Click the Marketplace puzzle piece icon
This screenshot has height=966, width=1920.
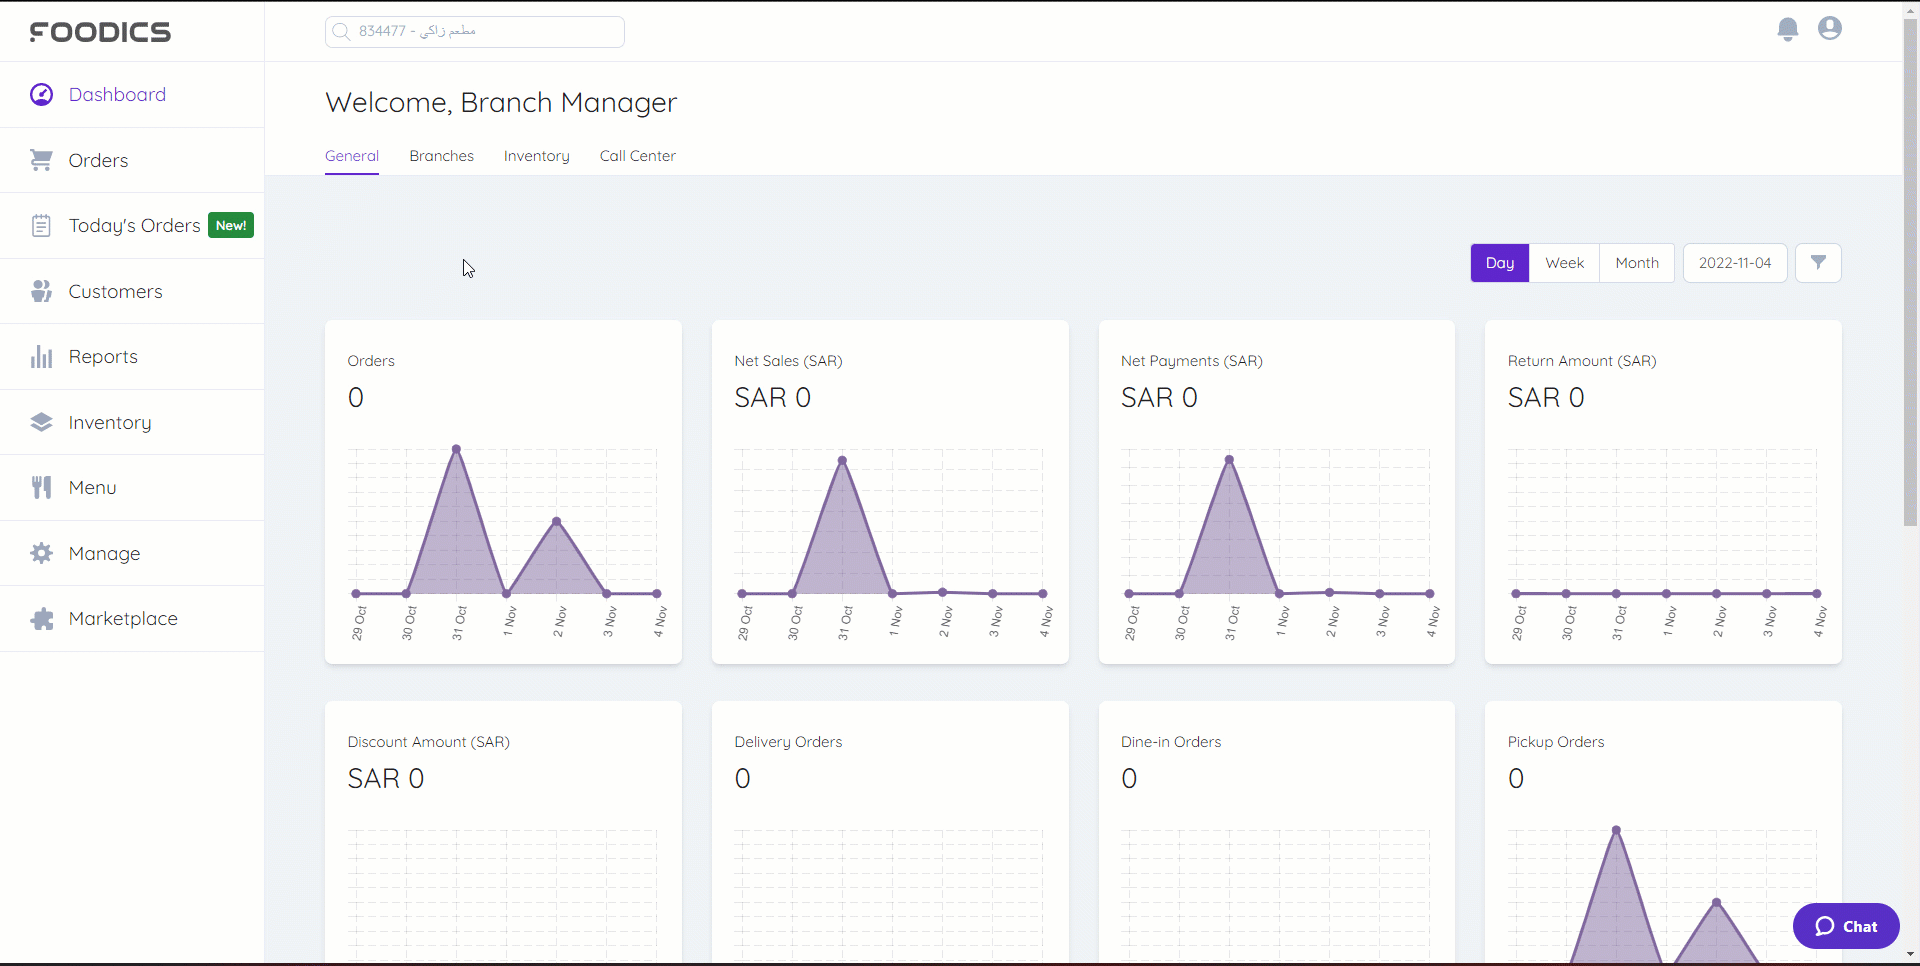pyautogui.click(x=41, y=619)
